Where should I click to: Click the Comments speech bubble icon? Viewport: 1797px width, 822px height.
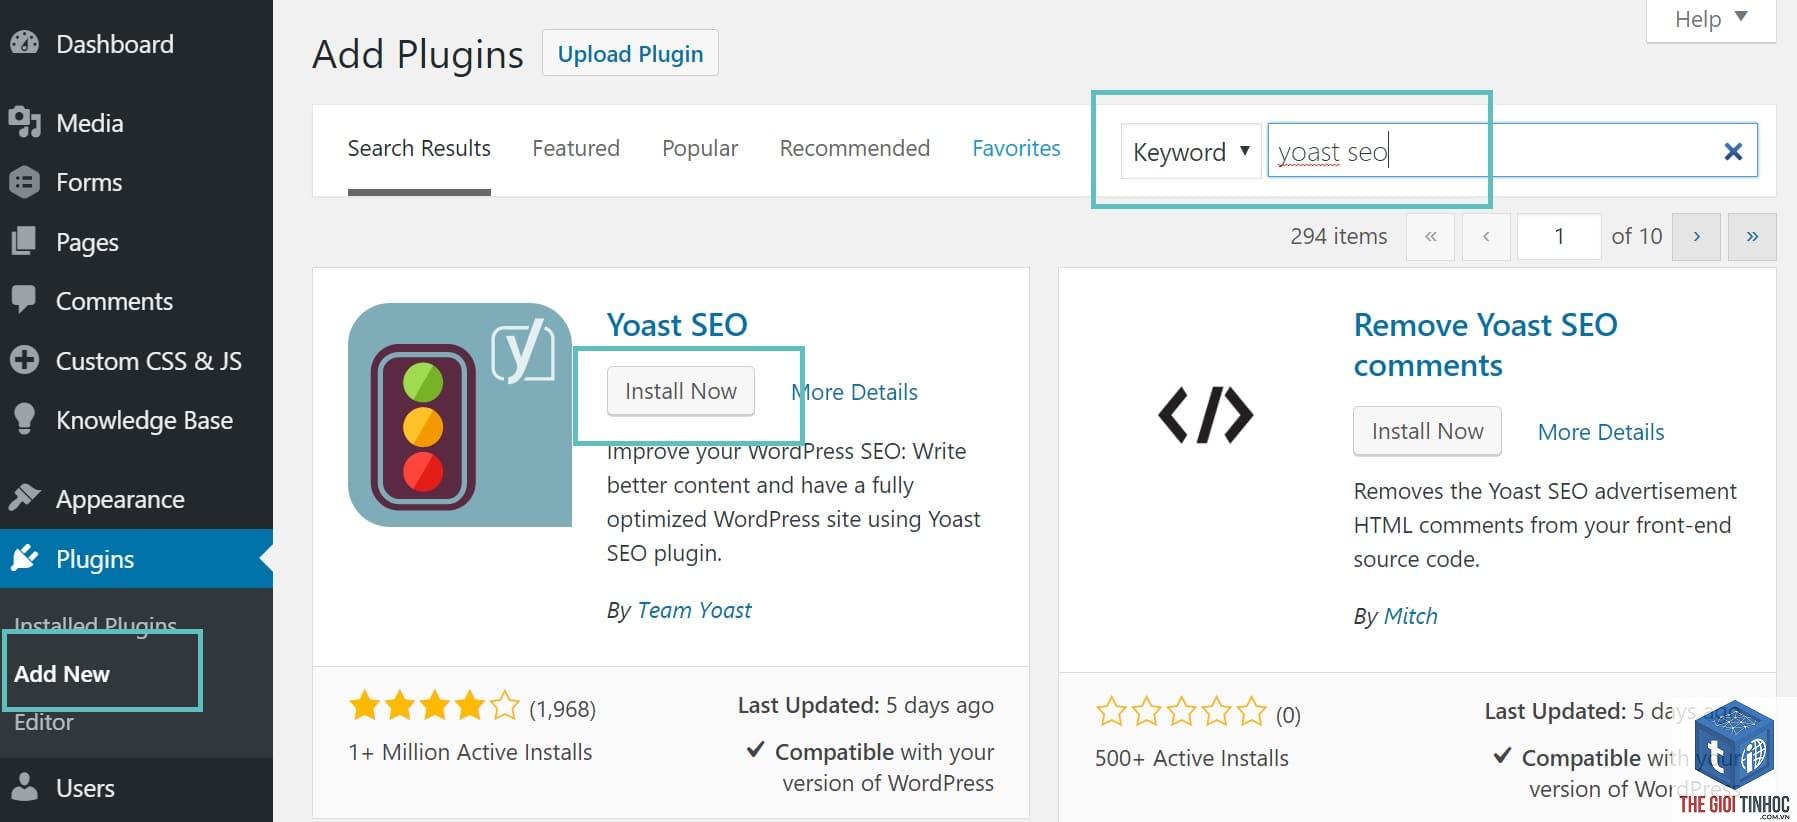tap(24, 300)
